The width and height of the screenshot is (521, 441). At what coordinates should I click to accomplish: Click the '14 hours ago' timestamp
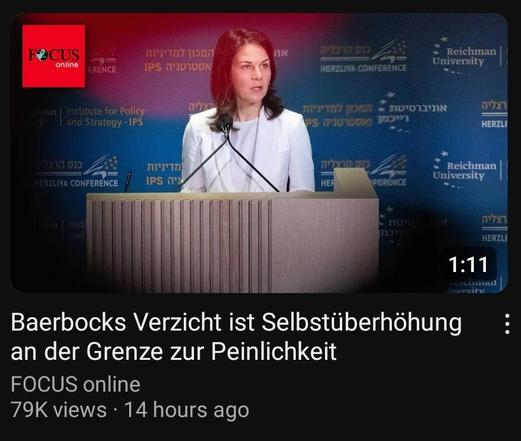[x=187, y=410]
